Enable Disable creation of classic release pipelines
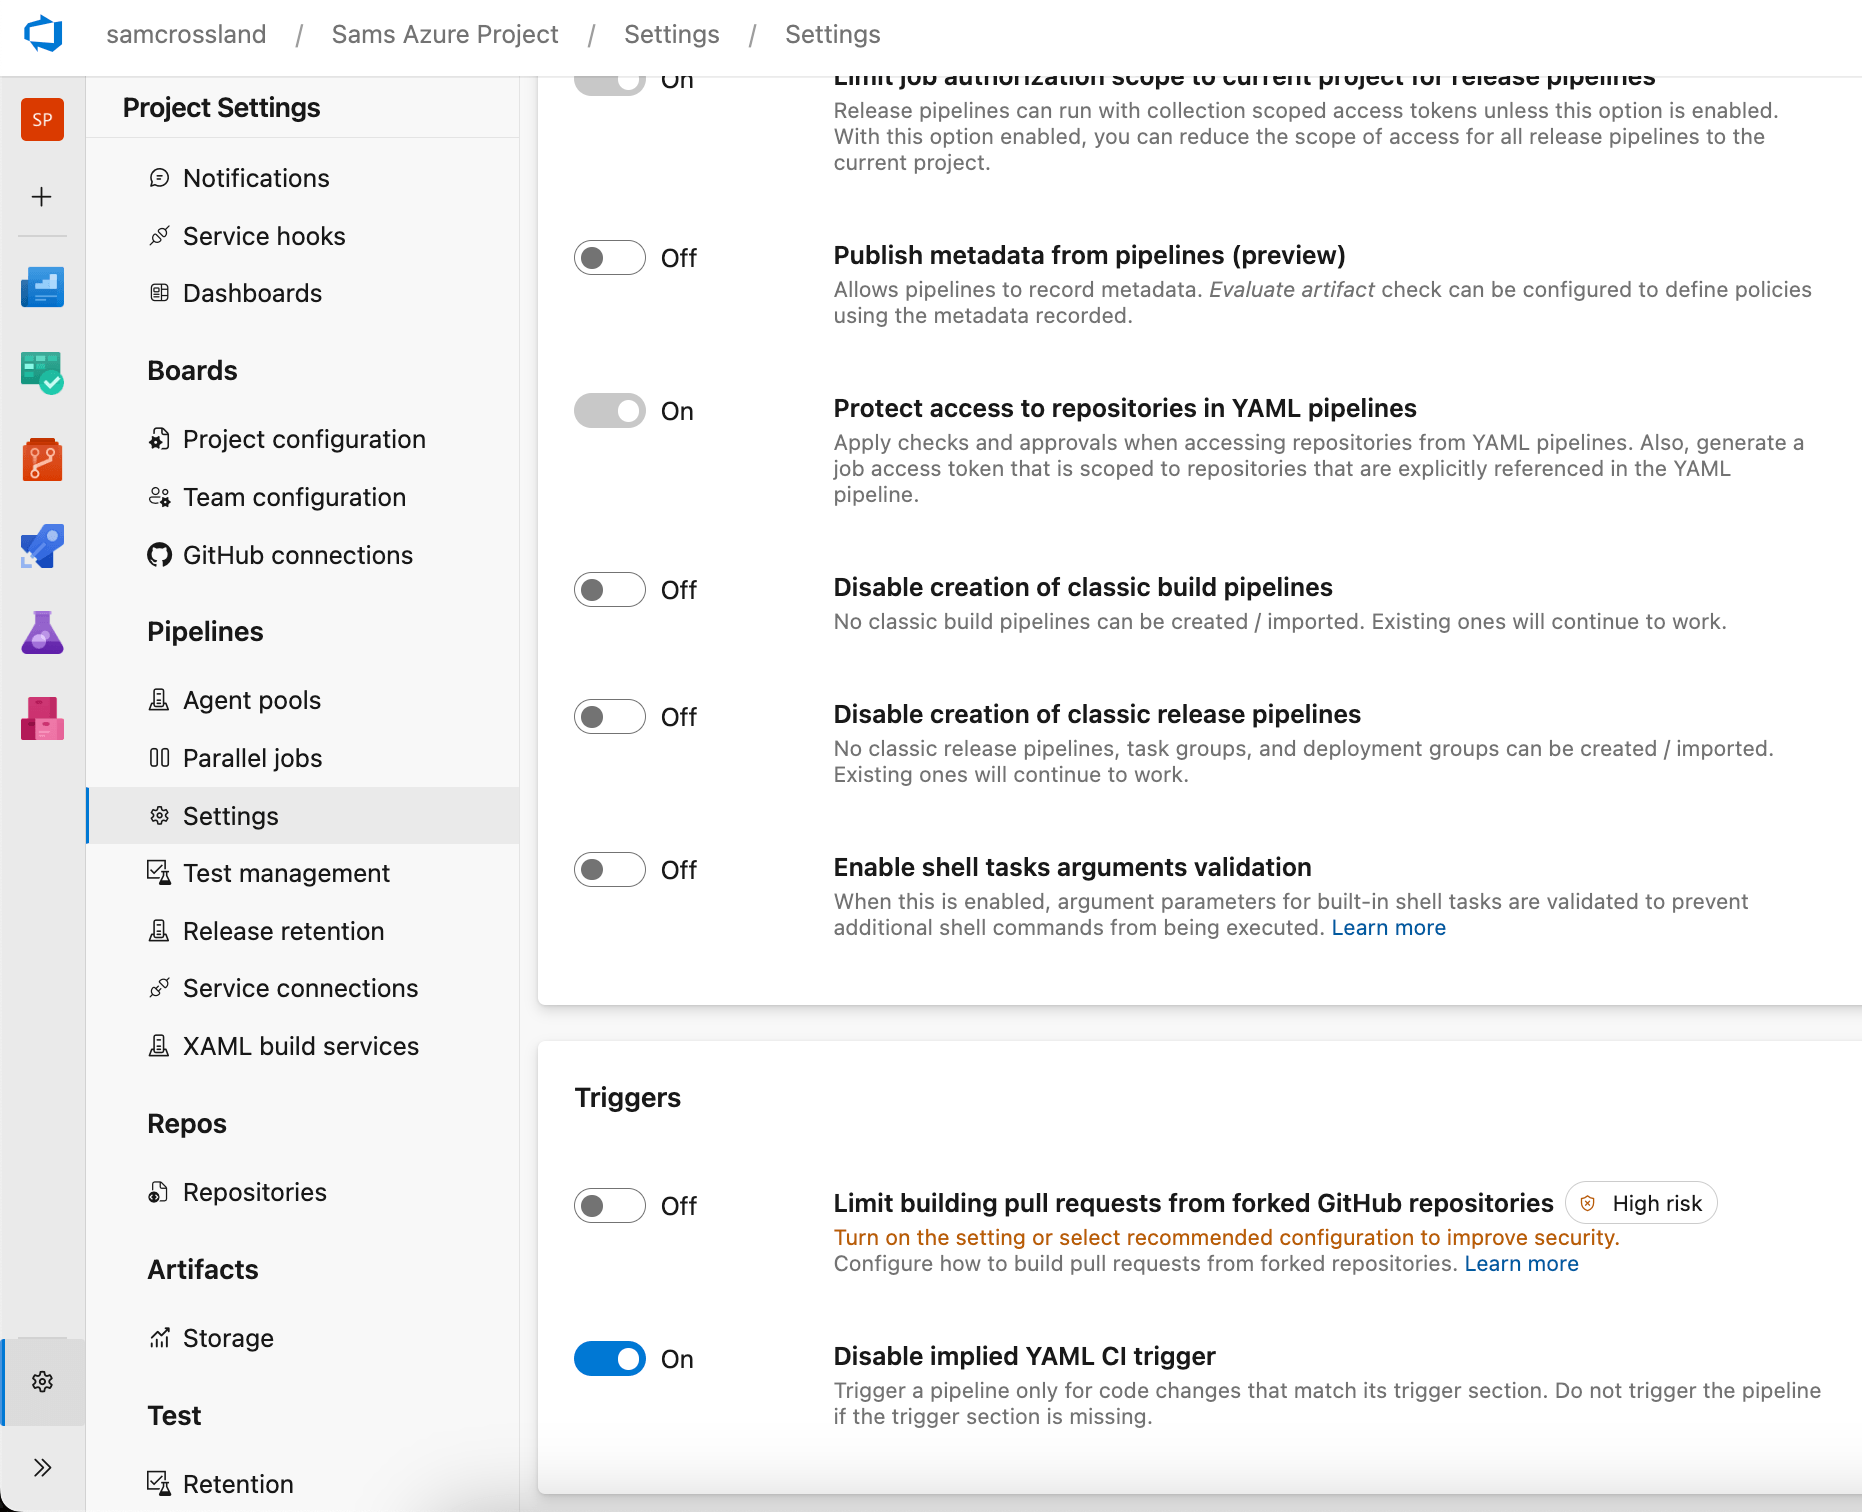 tap(610, 717)
